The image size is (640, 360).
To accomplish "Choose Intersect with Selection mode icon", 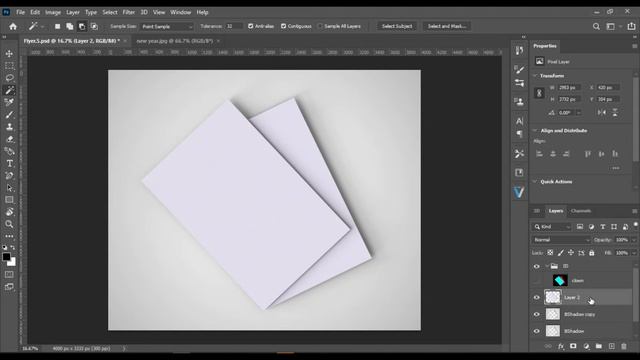I will [94, 27].
